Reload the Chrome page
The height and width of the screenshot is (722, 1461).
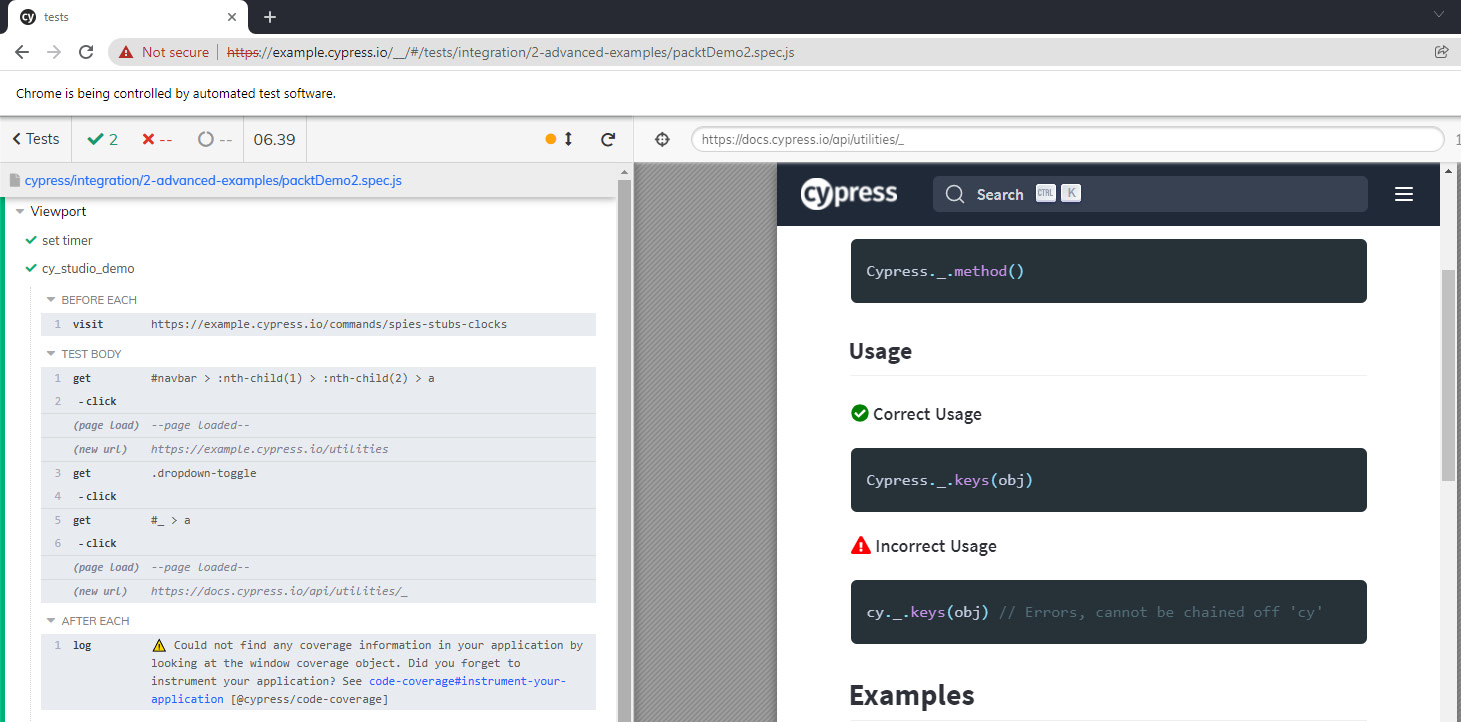[87, 52]
